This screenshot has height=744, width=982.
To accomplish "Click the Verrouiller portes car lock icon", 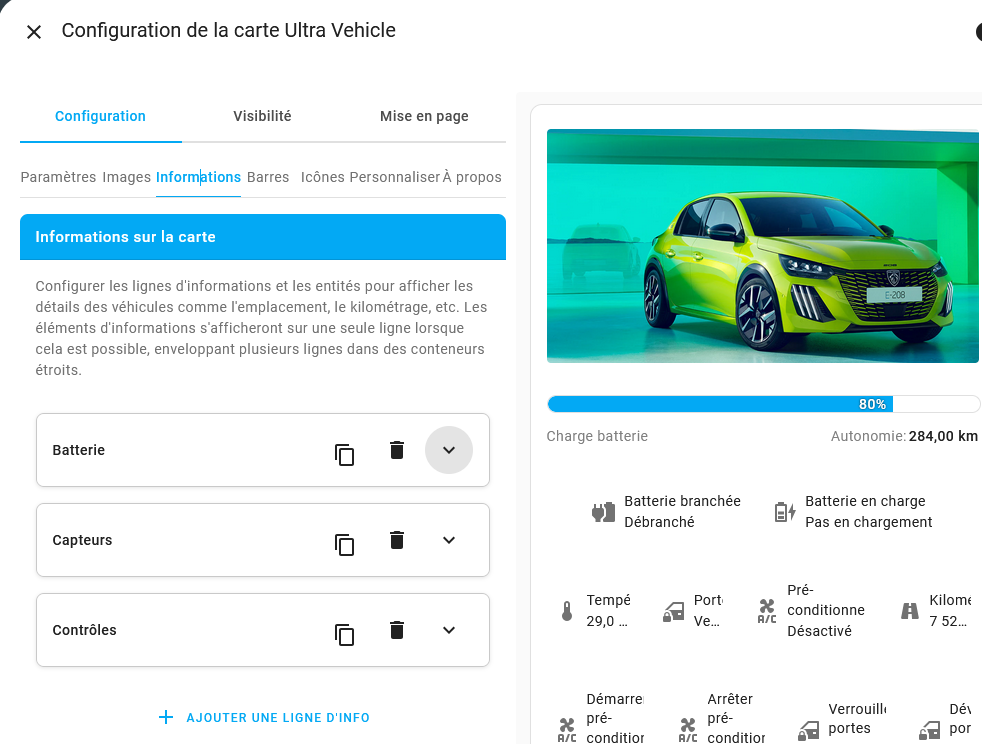I will click(x=809, y=730).
